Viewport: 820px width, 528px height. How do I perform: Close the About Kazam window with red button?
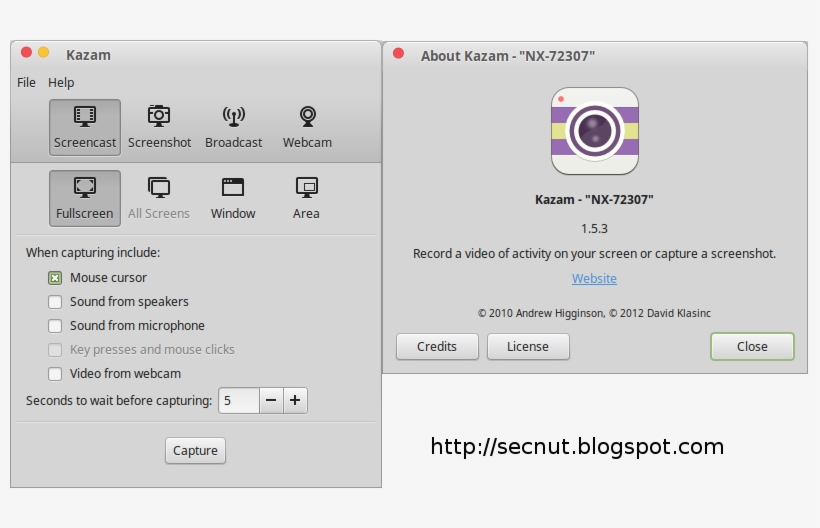(398, 53)
